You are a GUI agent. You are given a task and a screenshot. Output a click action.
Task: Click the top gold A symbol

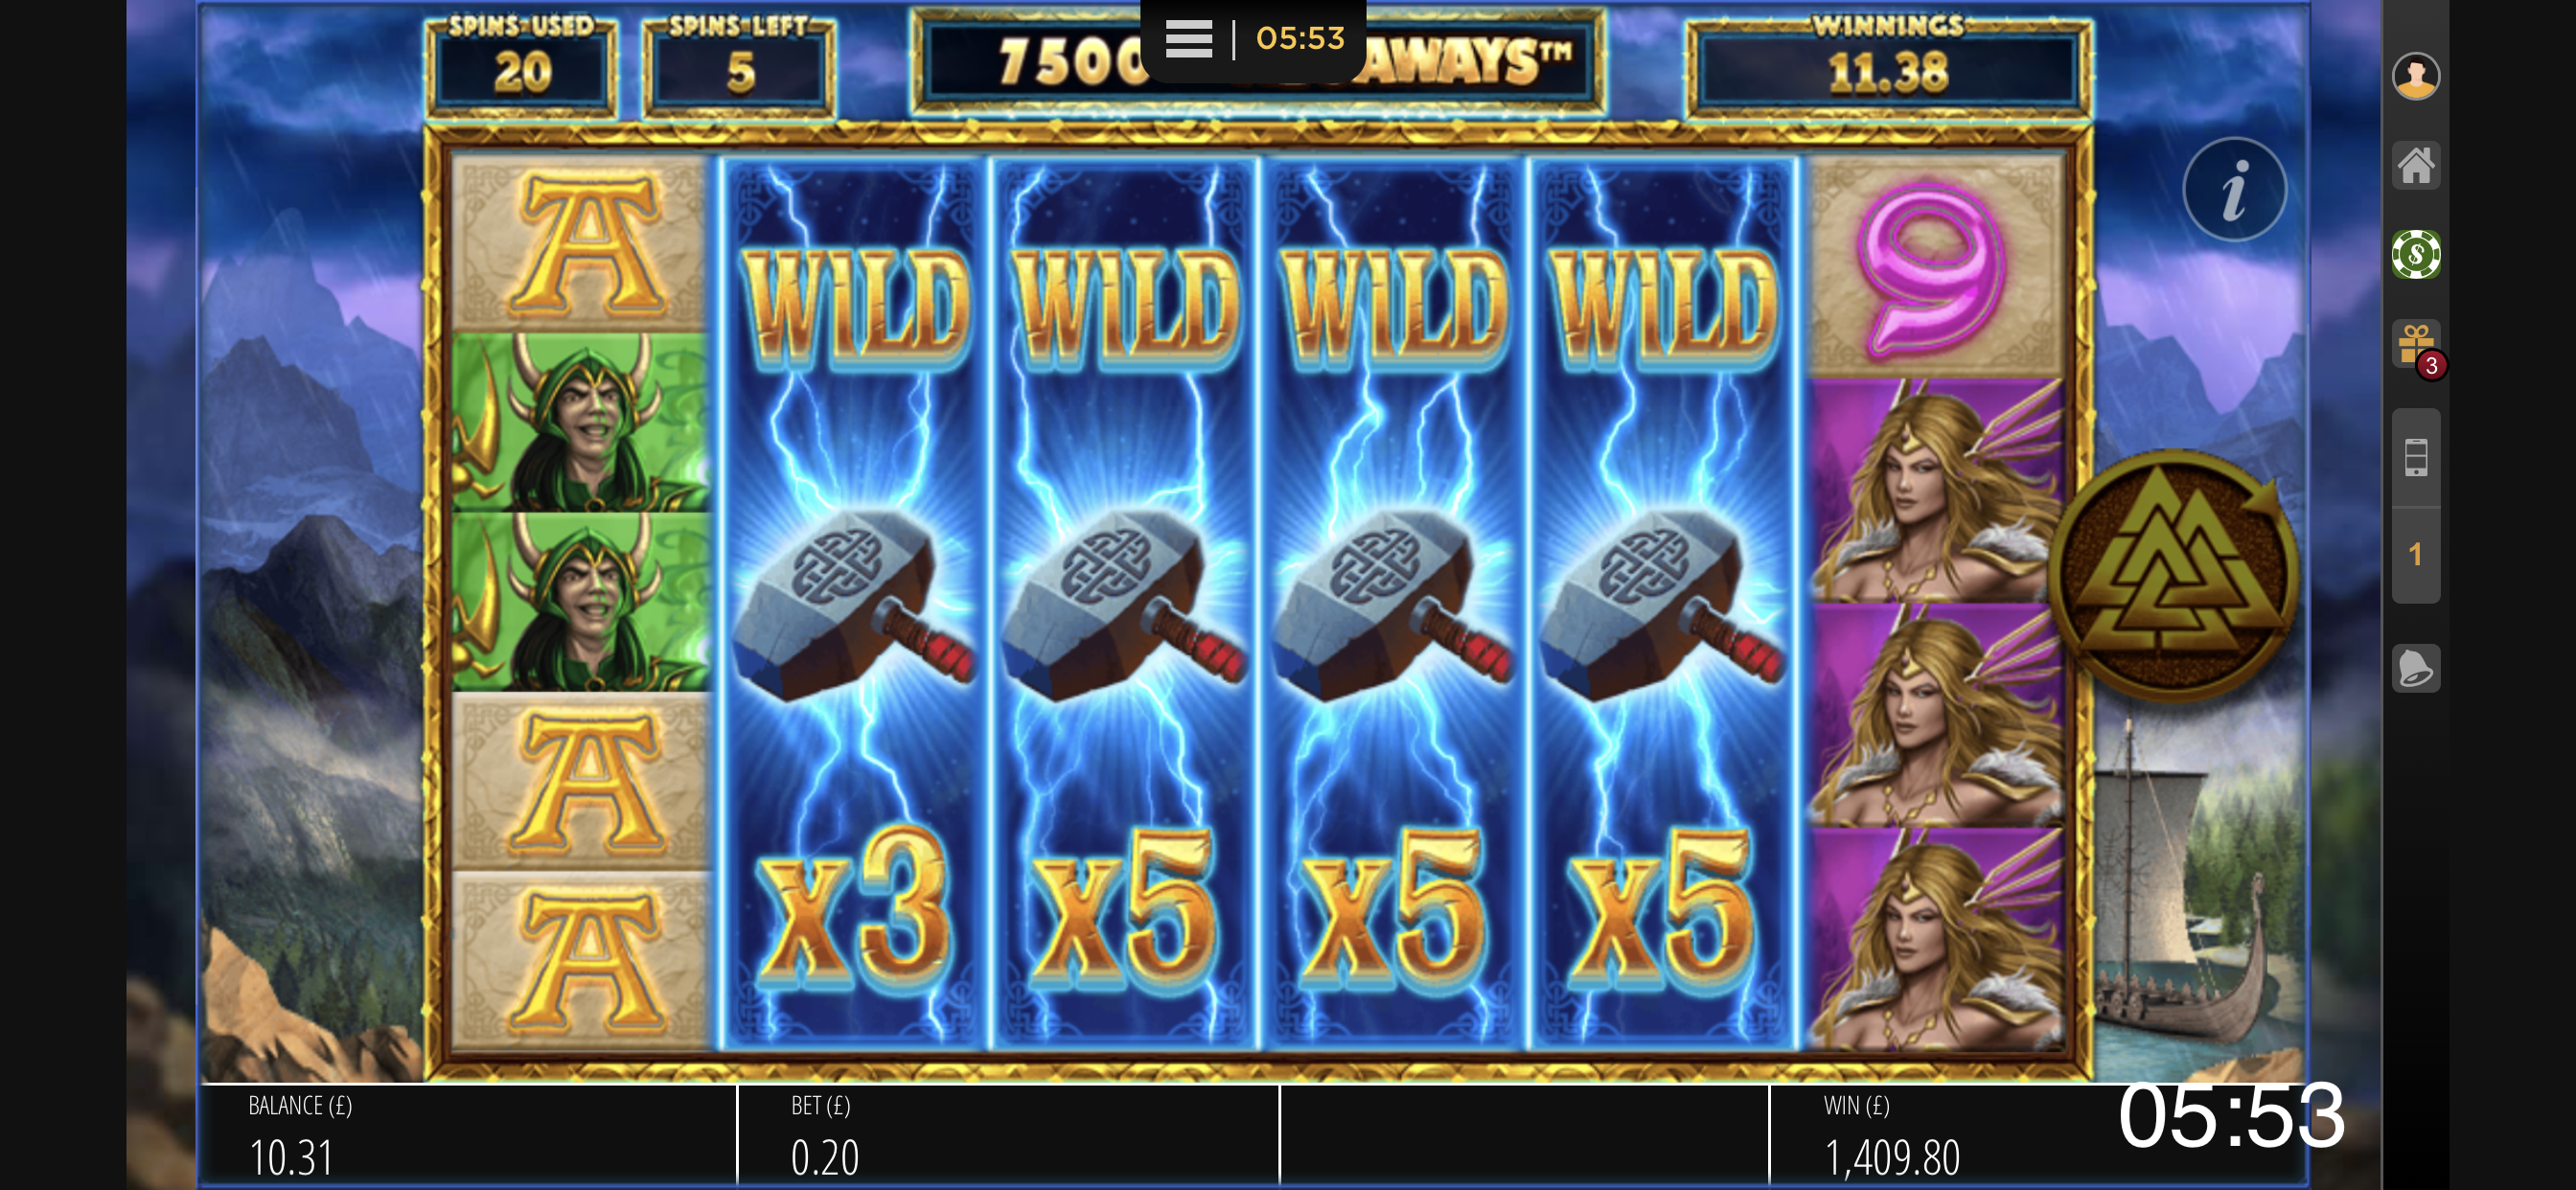click(582, 243)
